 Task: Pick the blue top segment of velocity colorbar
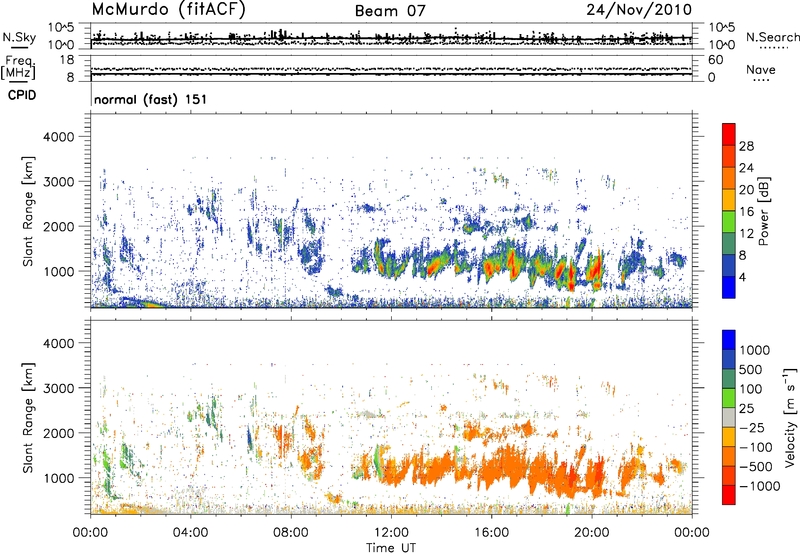[729, 340]
